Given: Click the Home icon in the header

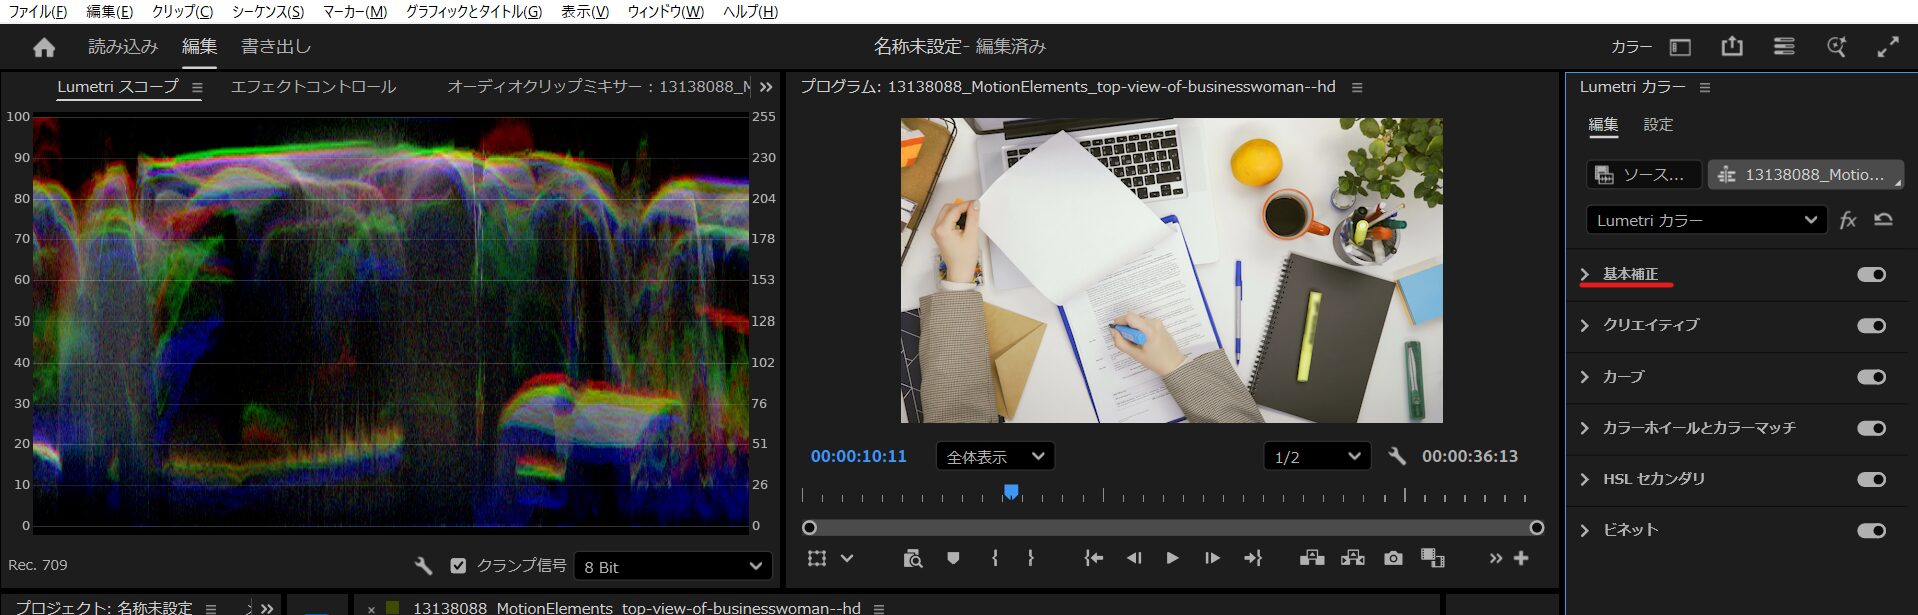Looking at the screenshot, I should pos(44,47).
